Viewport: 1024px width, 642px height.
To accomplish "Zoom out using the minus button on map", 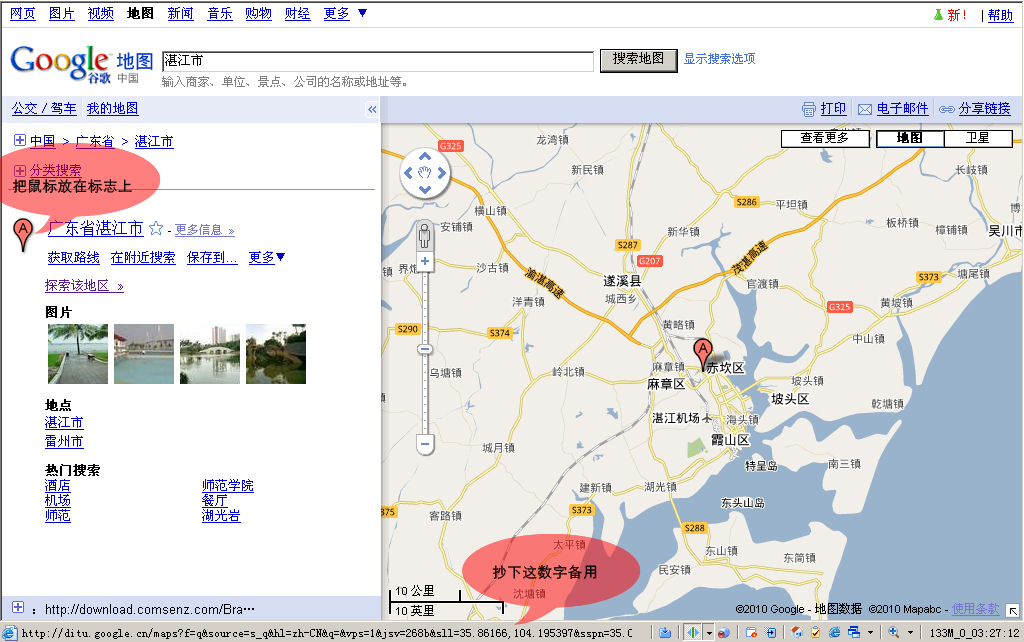I will pos(425,444).
